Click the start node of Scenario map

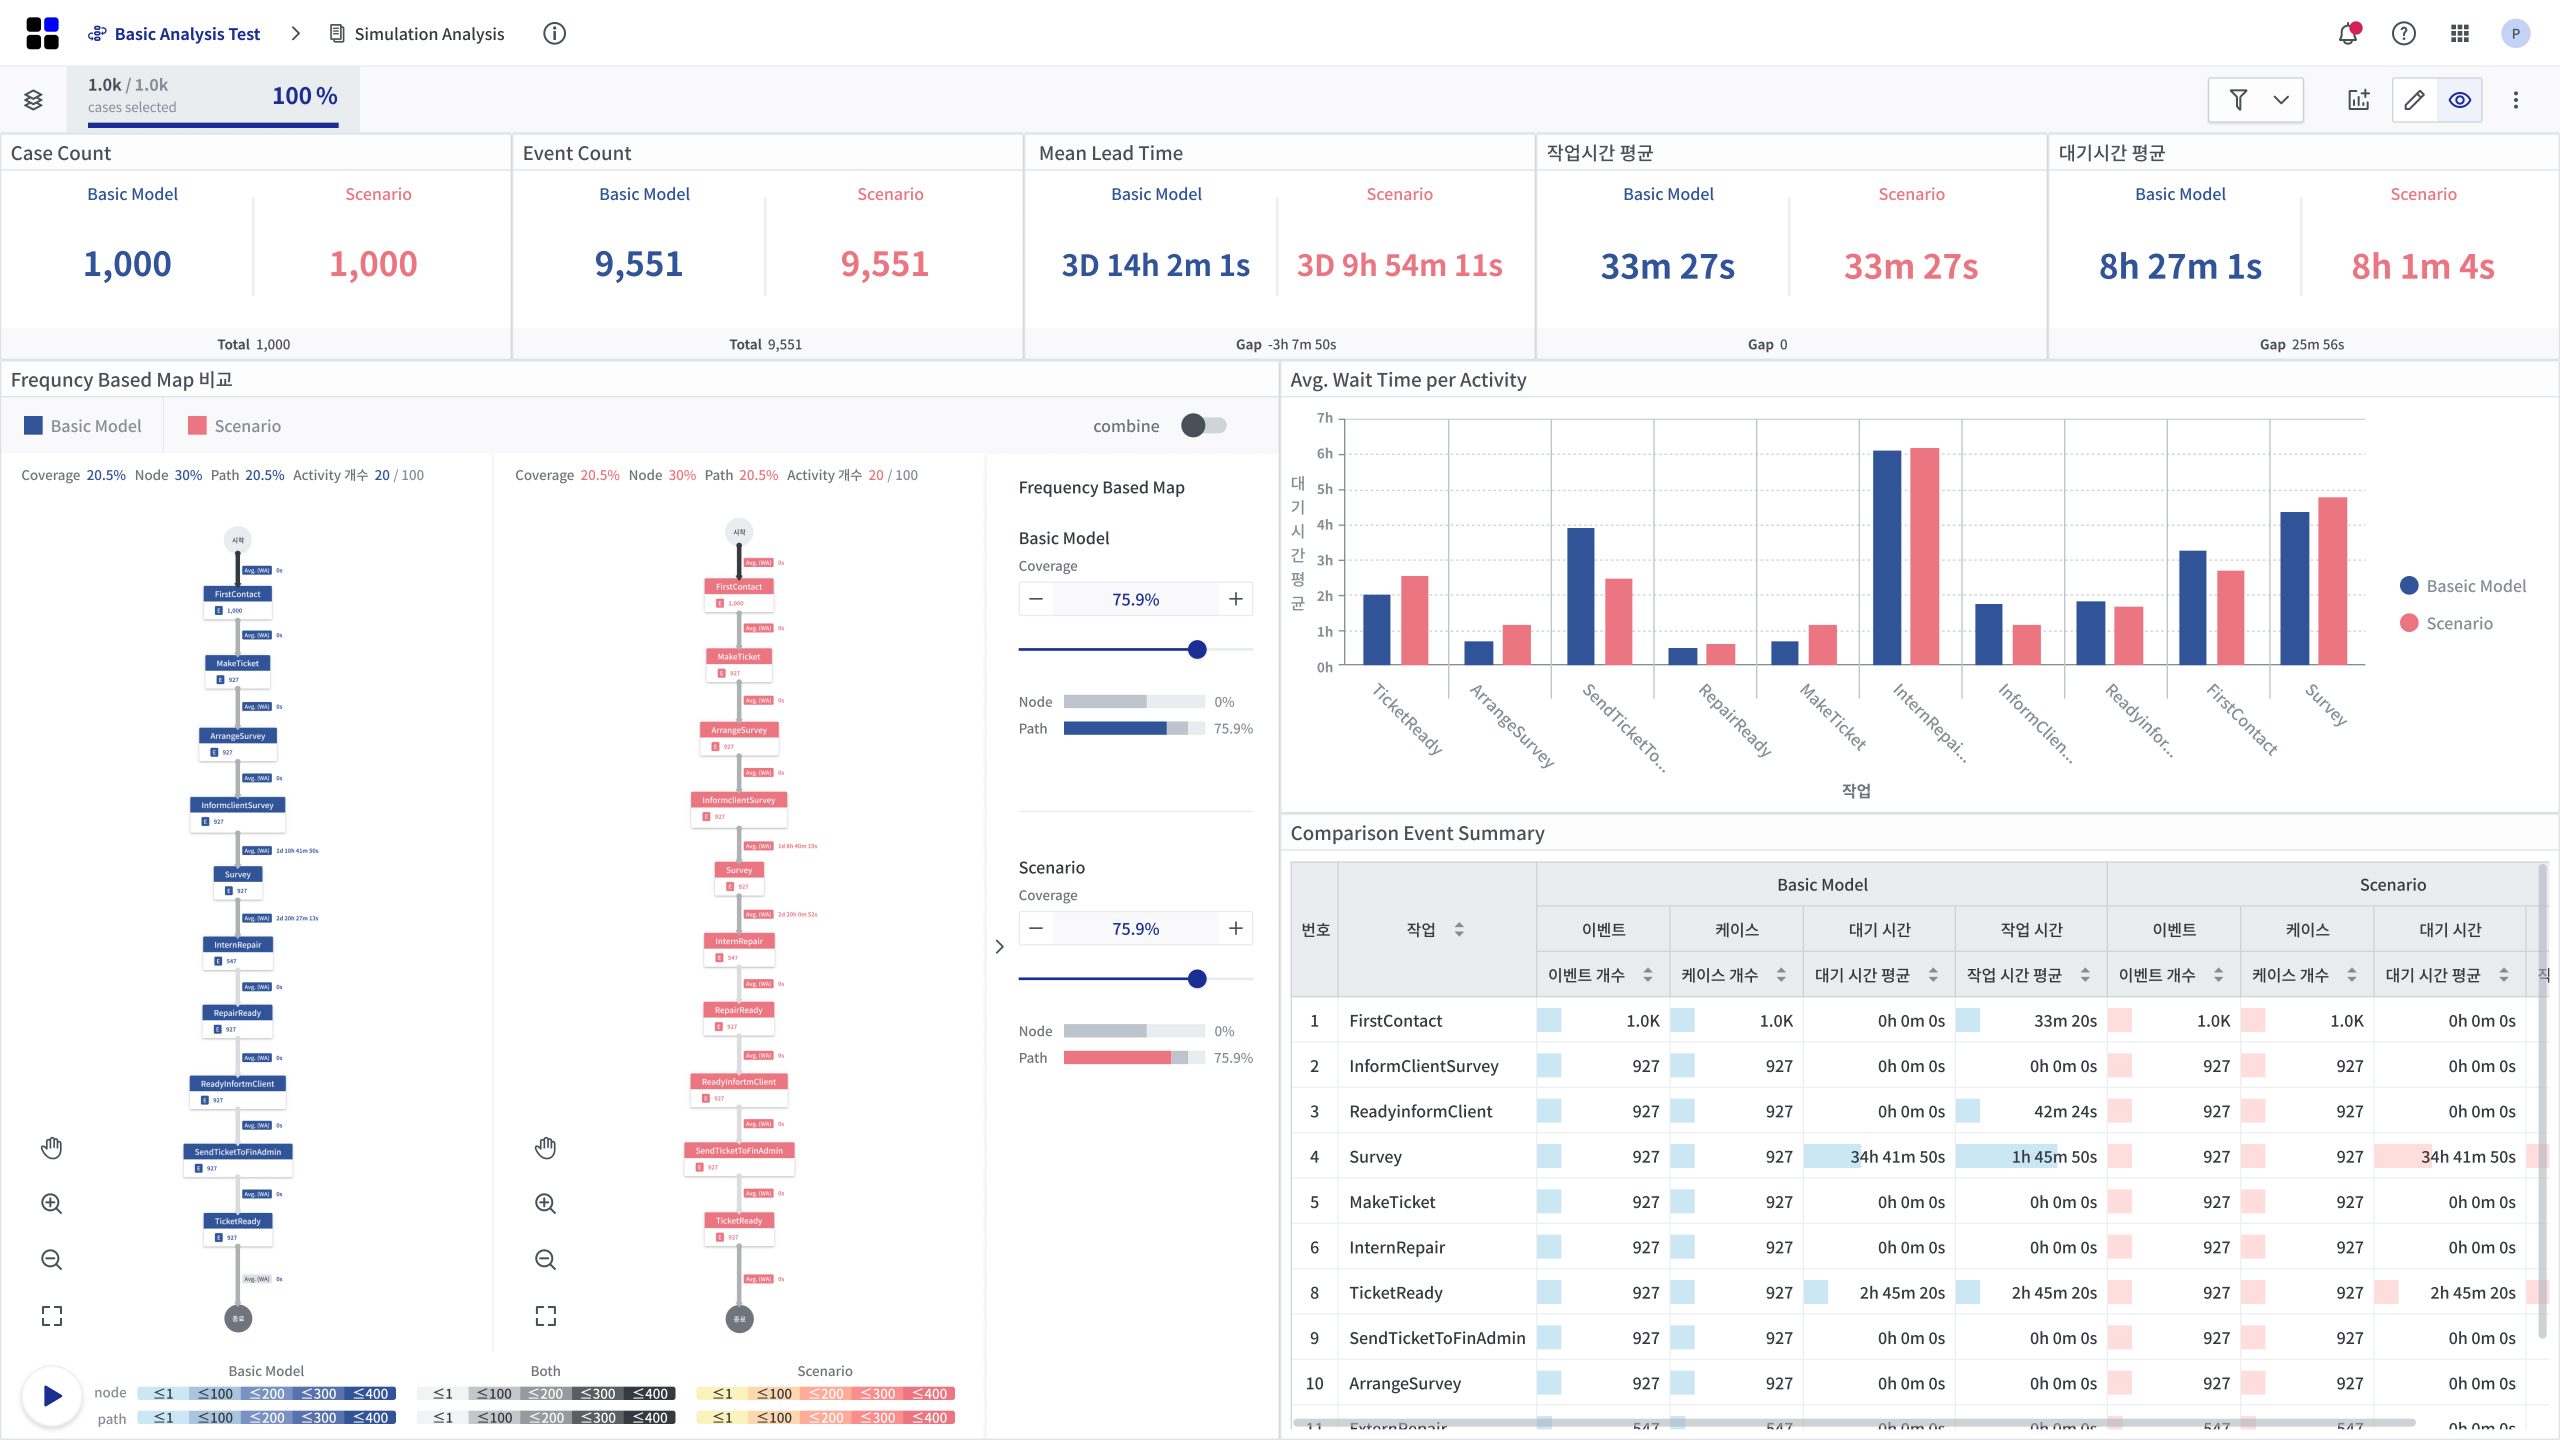coord(739,531)
